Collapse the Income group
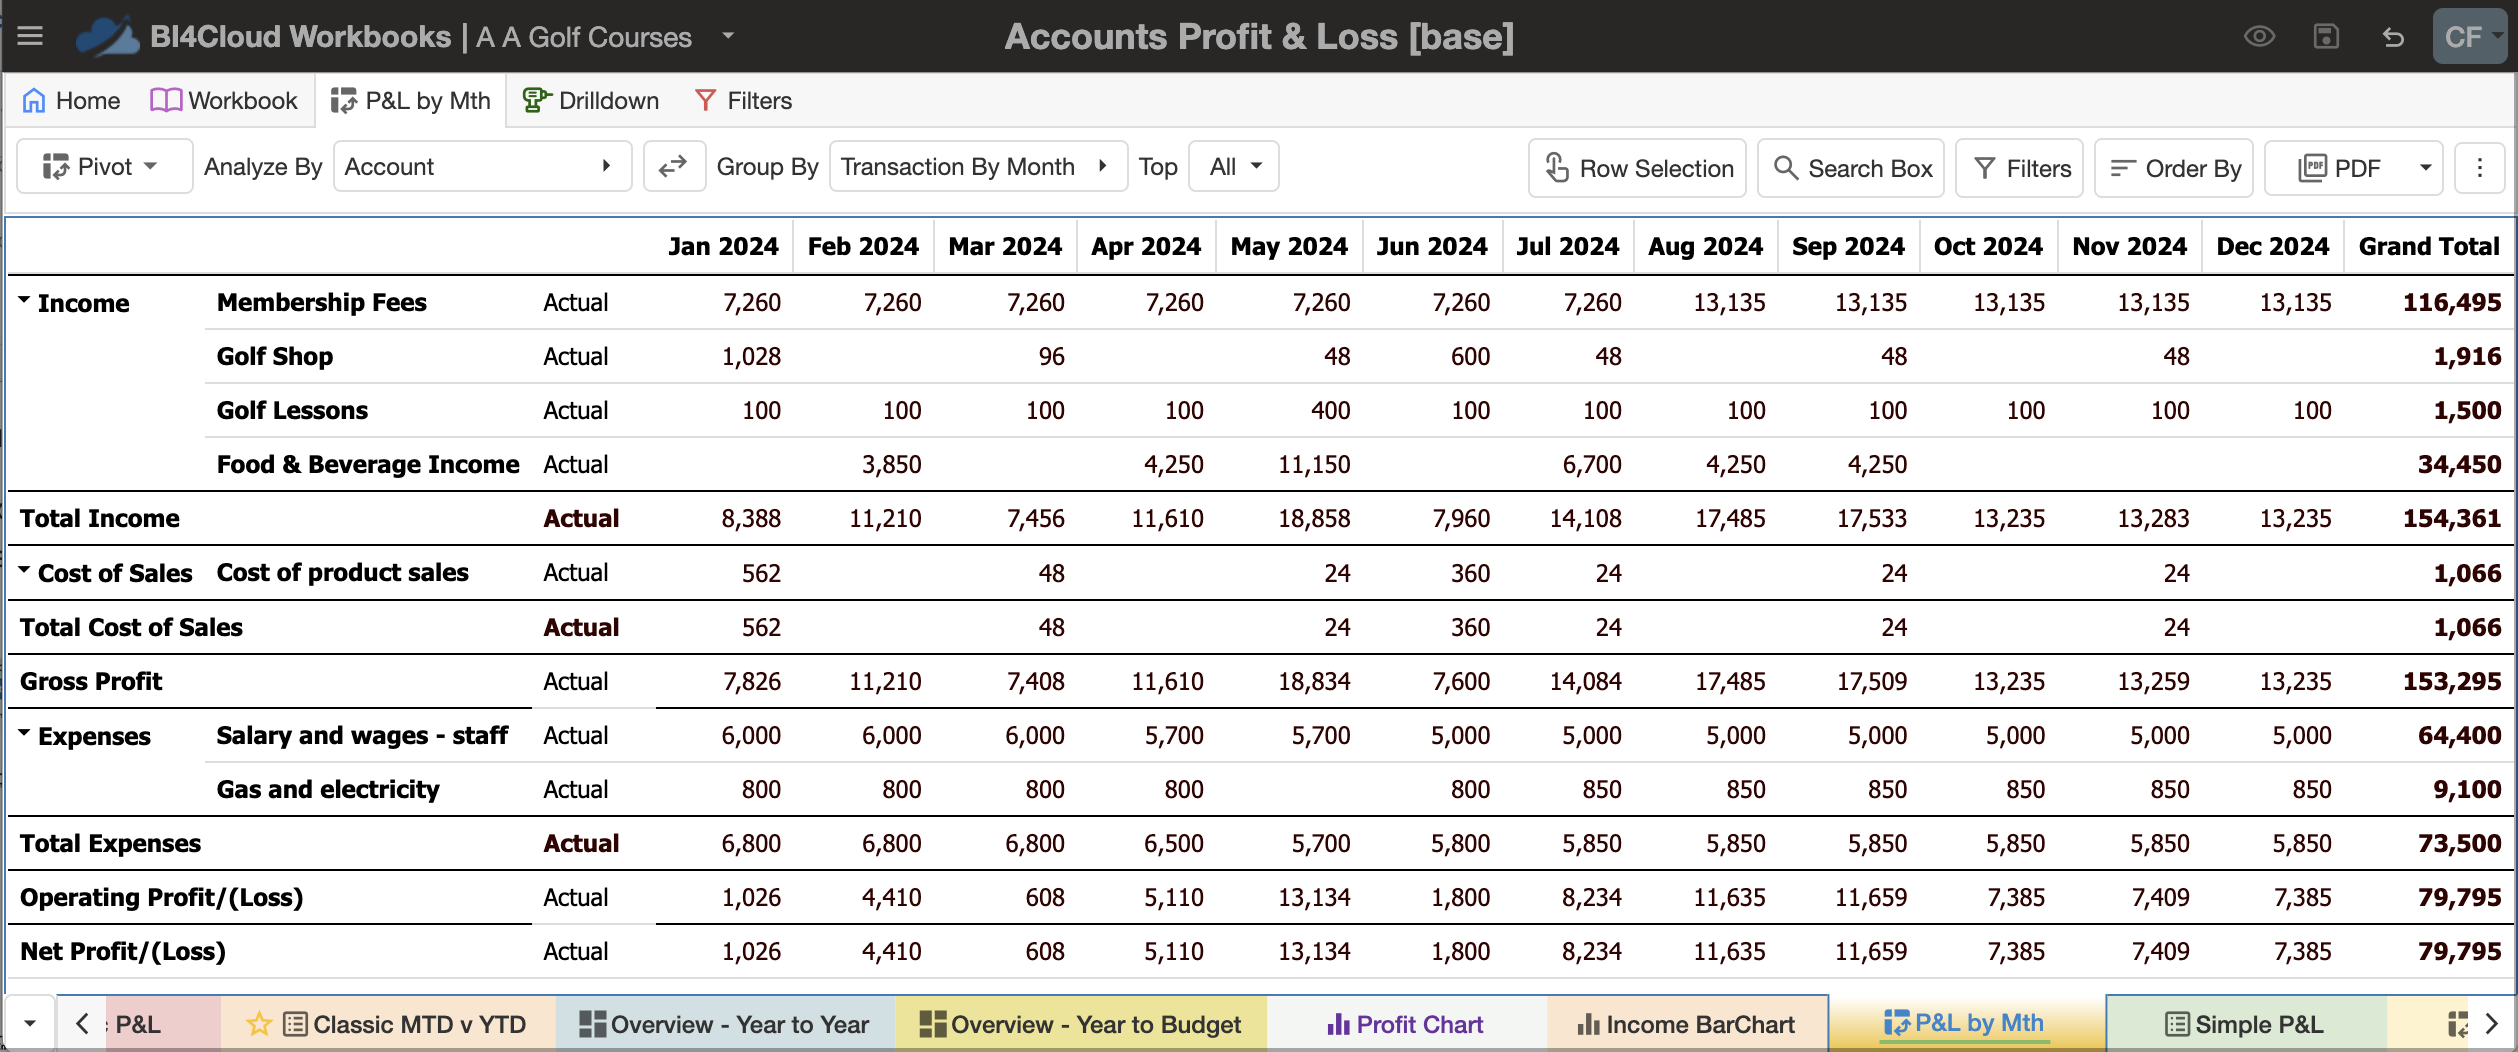Image resolution: width=2518 pixels, height=1052 pixels. 24,300
